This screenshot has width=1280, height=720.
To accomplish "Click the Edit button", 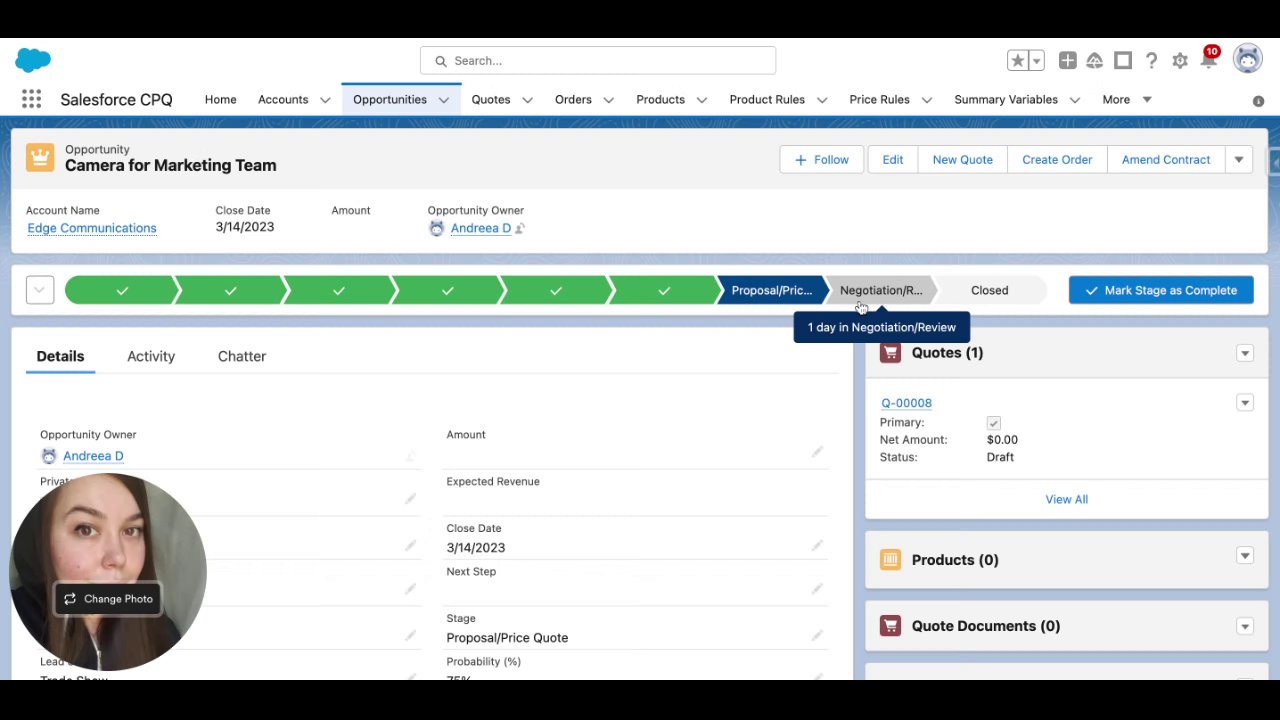I will pyautogui.click(x=893, y=160).
